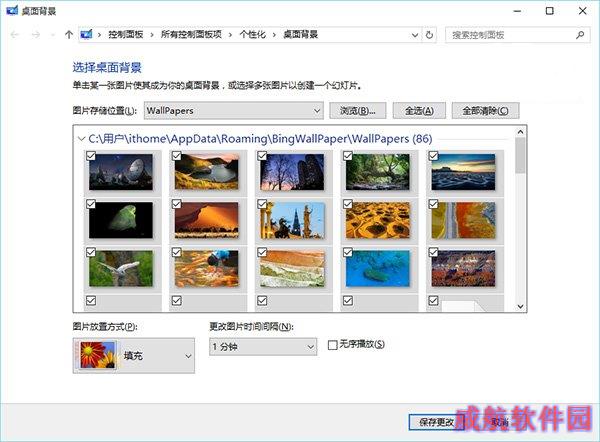
Task: Select the blue coastline sunset thumbnail
Action: [463, 172]
